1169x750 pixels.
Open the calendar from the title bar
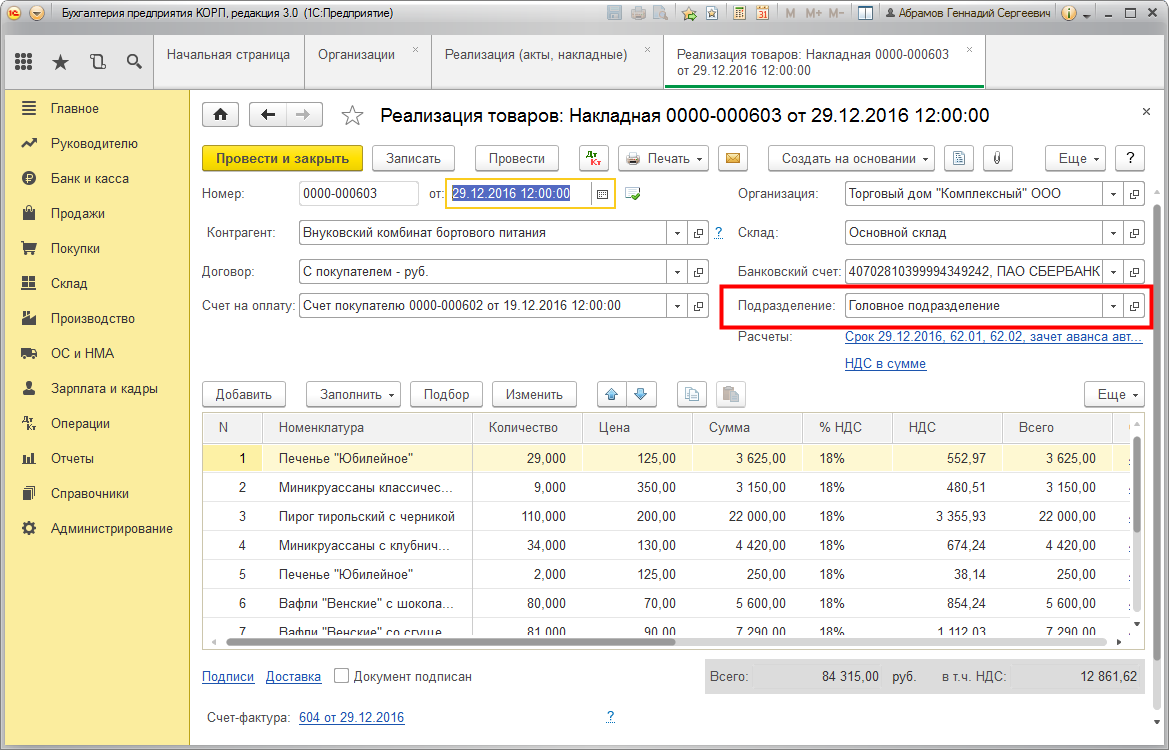point(763,13)
